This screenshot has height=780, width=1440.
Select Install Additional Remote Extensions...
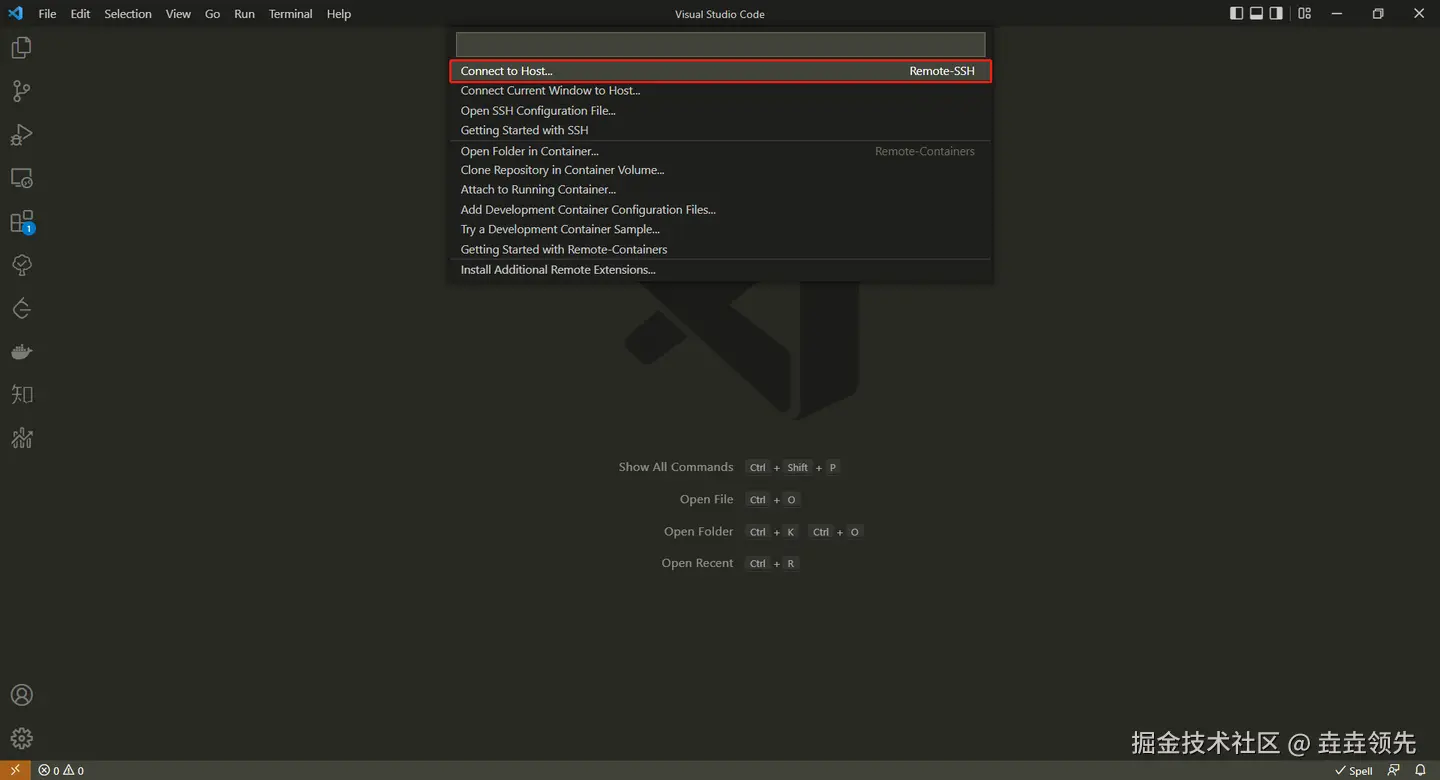720,270
